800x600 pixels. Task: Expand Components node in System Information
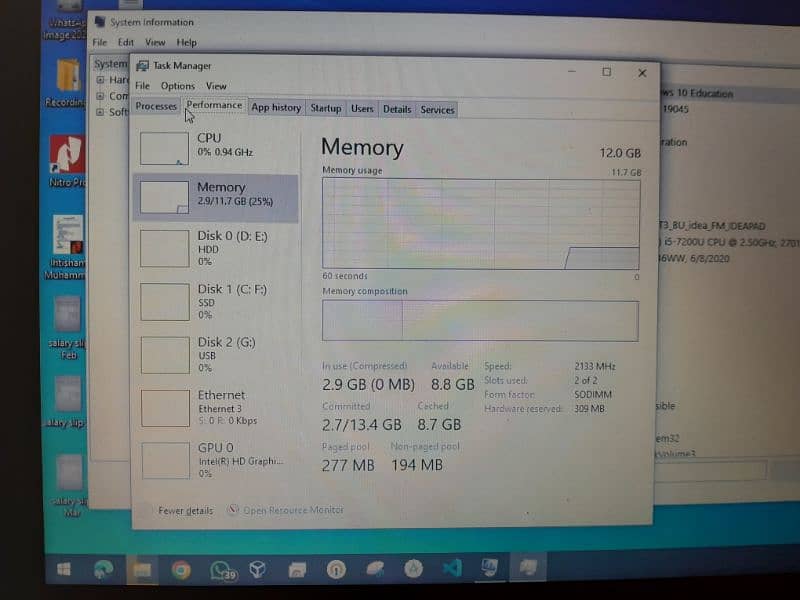(x=100, y=95)
